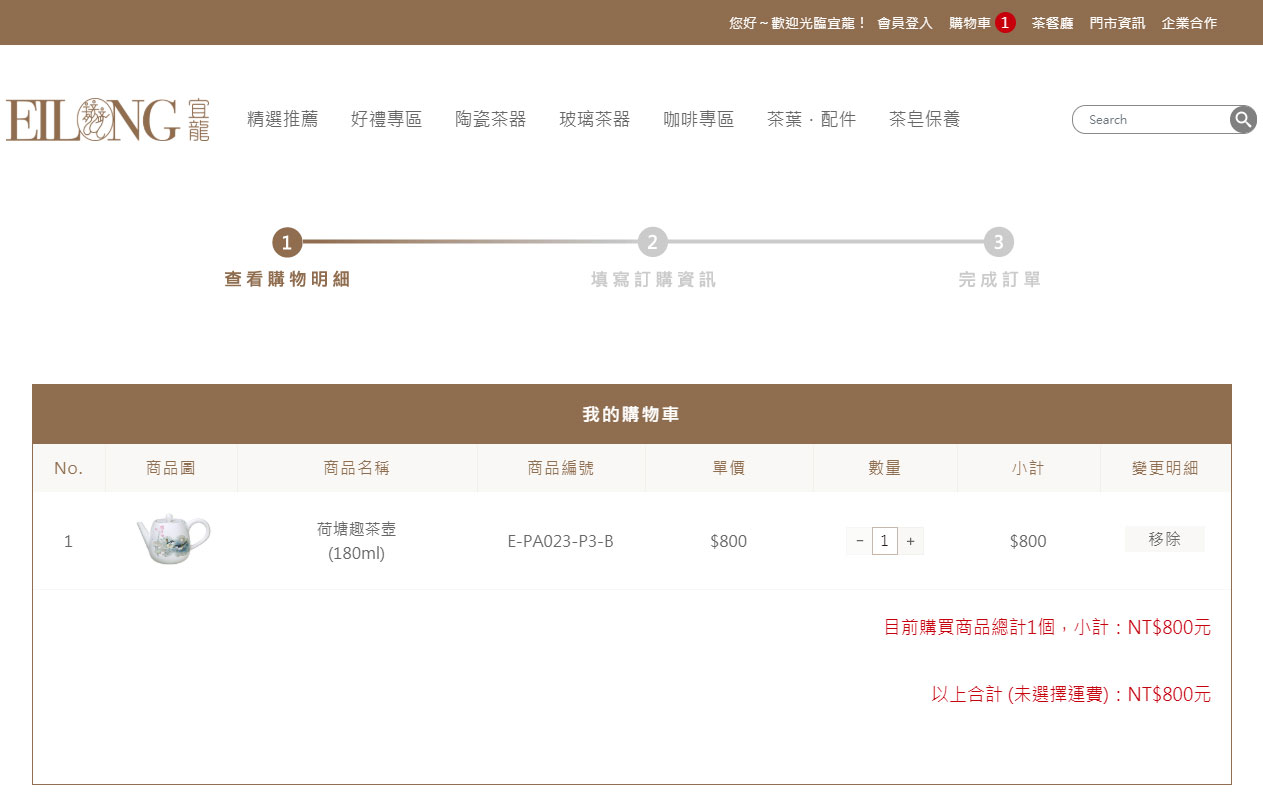This screenshot has height=800, width=1263.
Task: Open the 陶瓷茶器 category
Action: [490, 120]
